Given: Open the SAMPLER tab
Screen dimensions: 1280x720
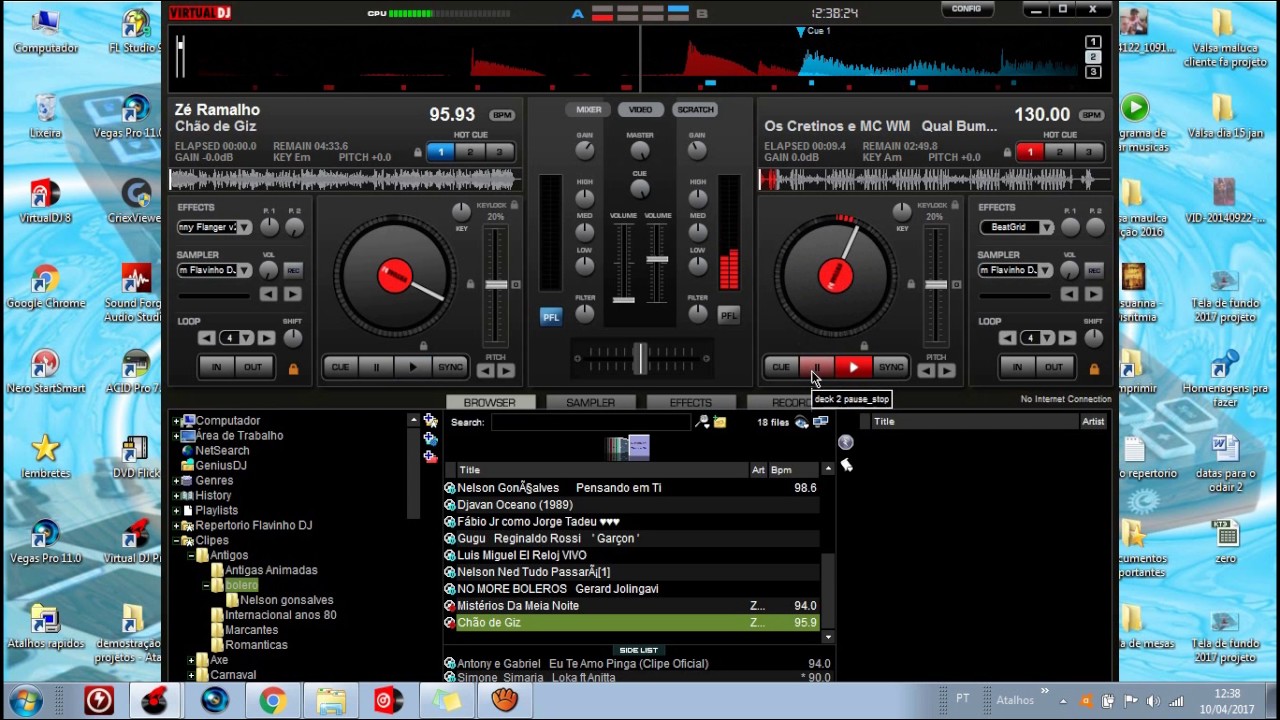Looking at the screenshot, I should 591,403.
